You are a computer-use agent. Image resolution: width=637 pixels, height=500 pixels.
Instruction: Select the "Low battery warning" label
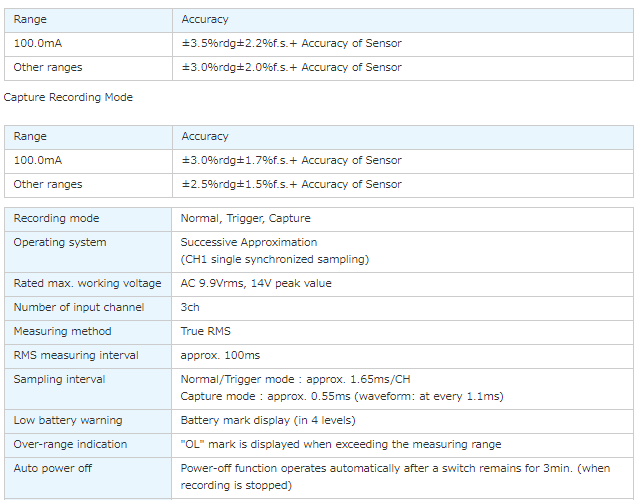(x=68, y=420)
